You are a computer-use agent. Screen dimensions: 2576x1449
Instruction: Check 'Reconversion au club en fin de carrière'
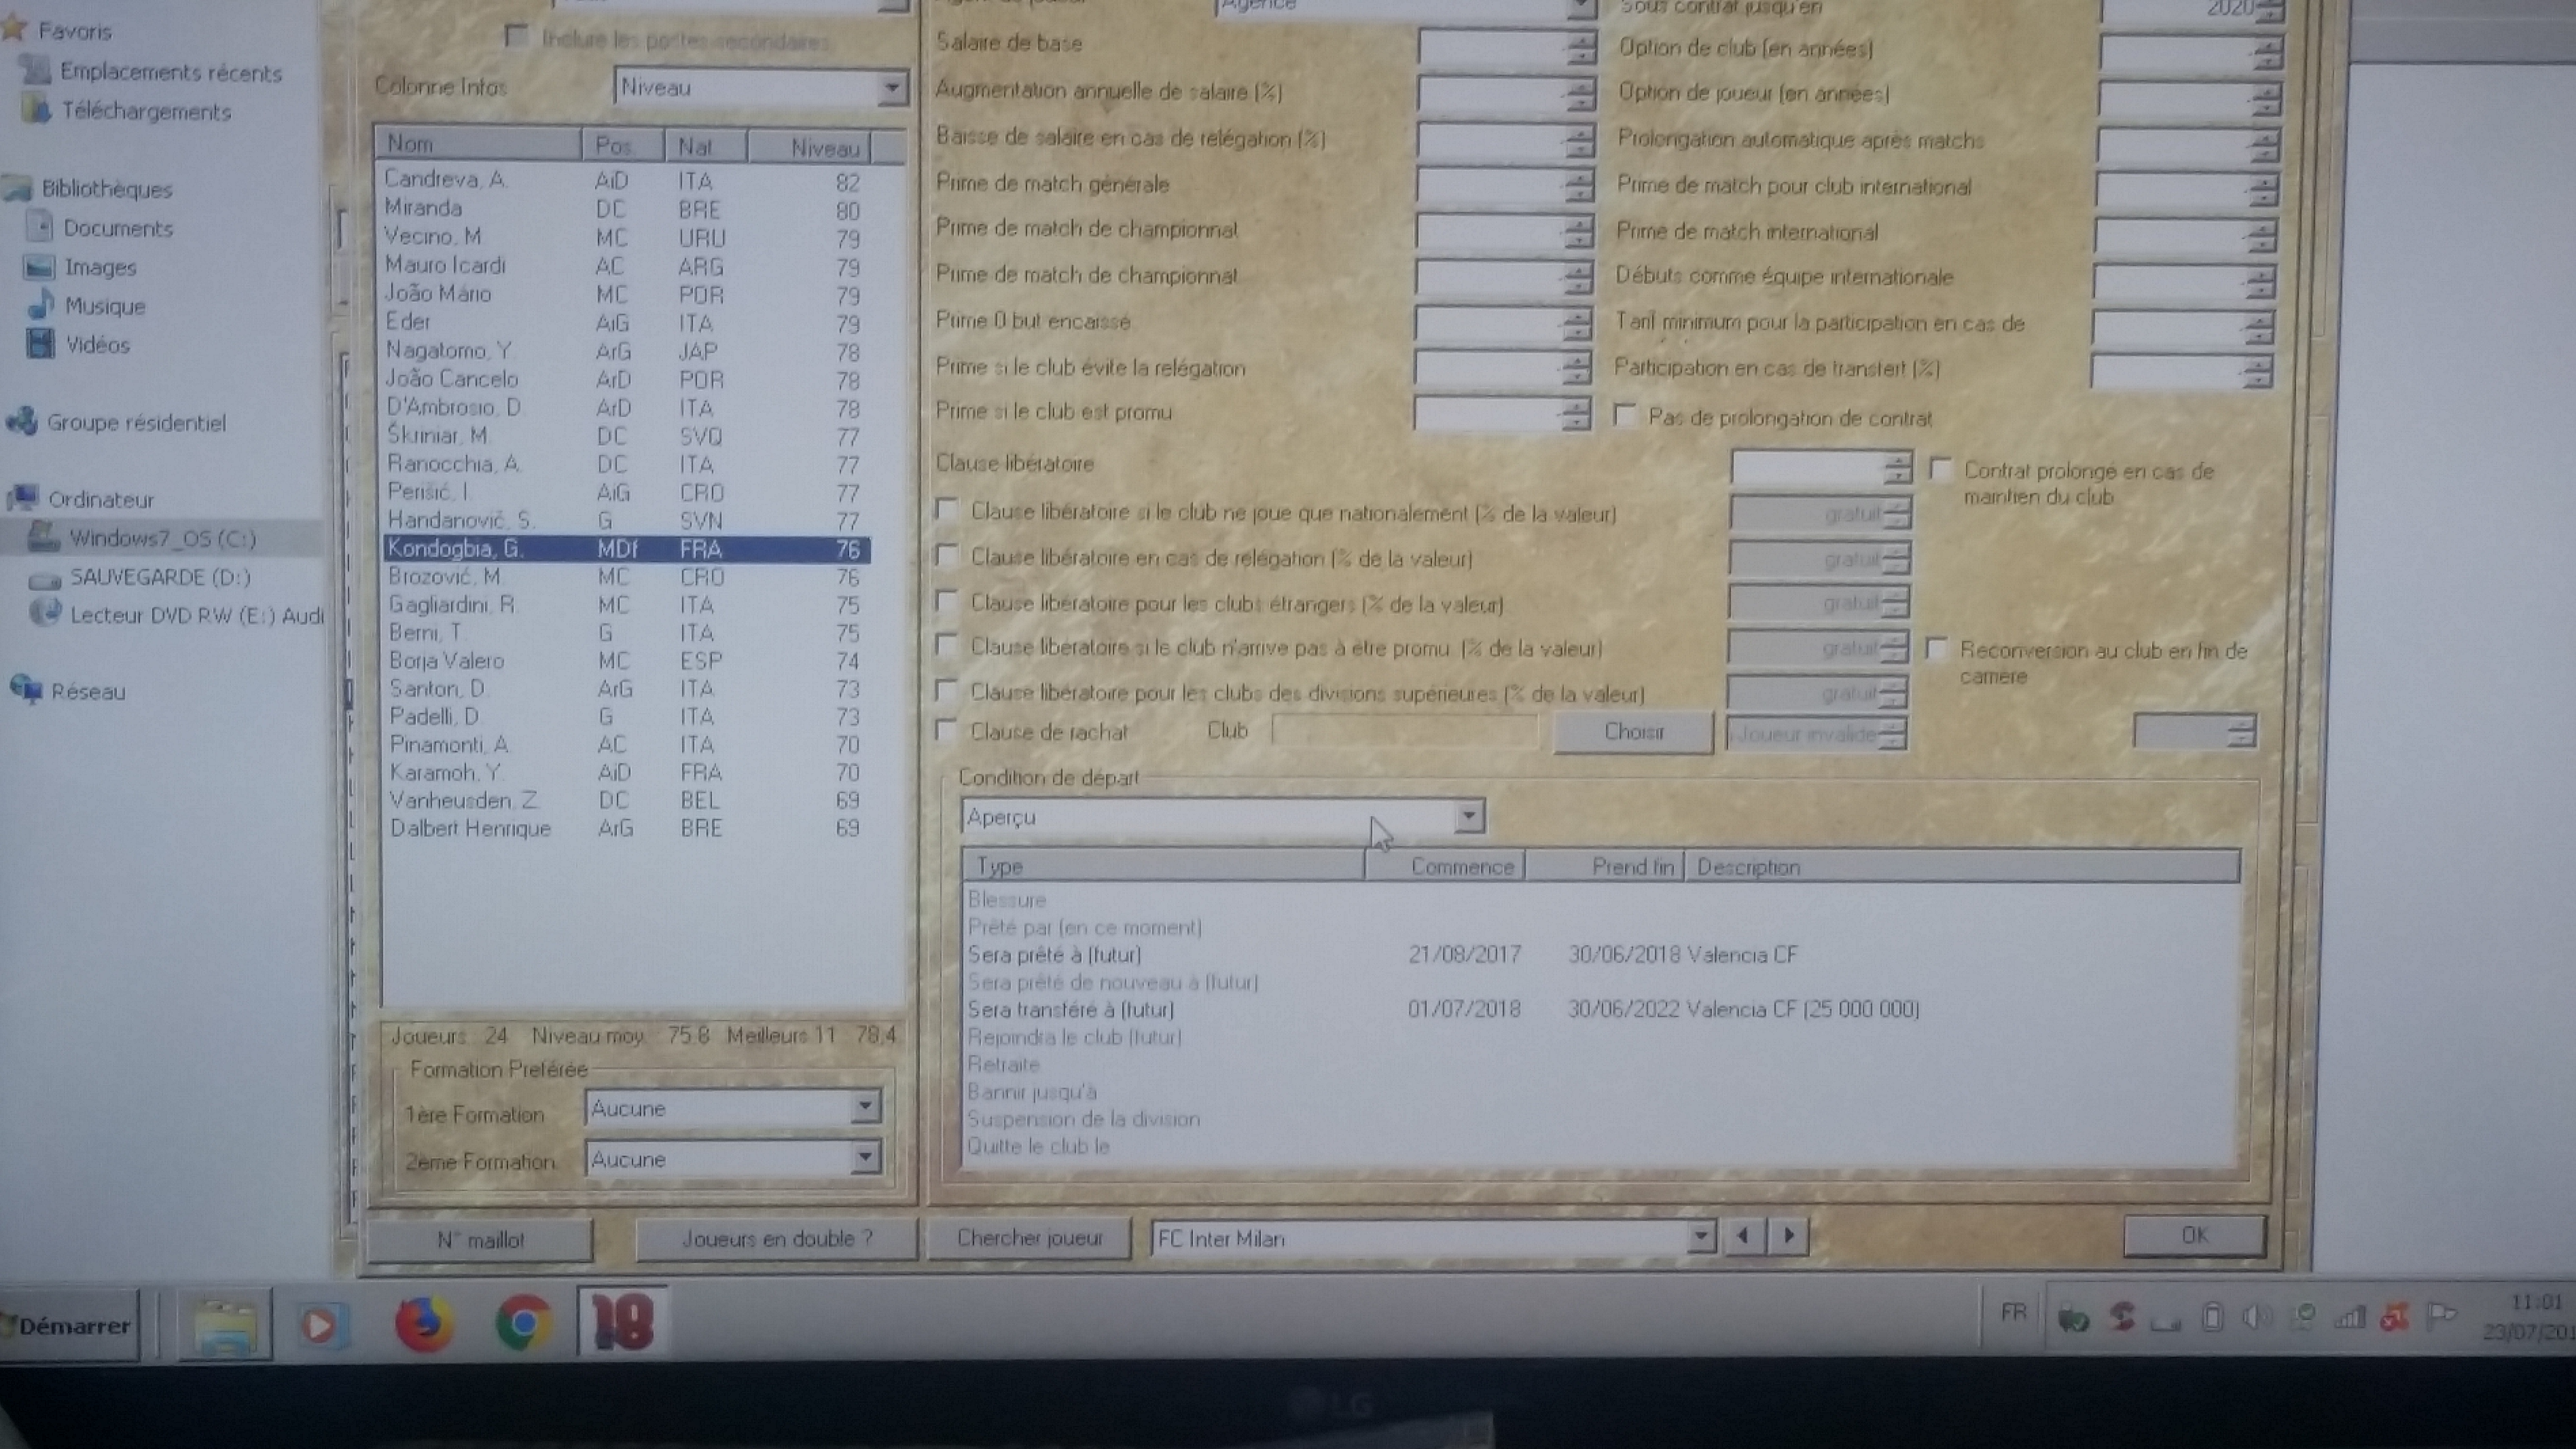tap(1937, 649)
